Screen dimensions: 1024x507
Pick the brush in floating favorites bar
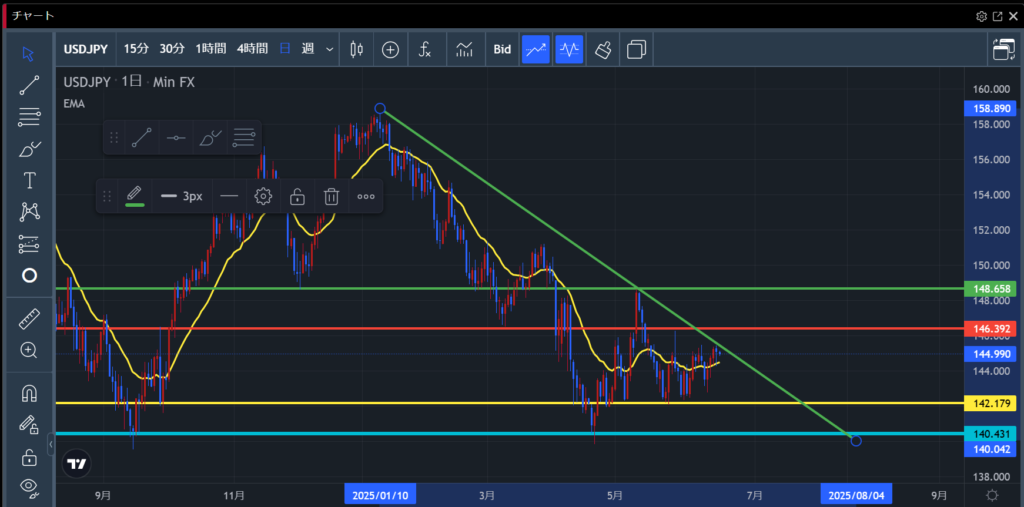[x=210, y=137]
